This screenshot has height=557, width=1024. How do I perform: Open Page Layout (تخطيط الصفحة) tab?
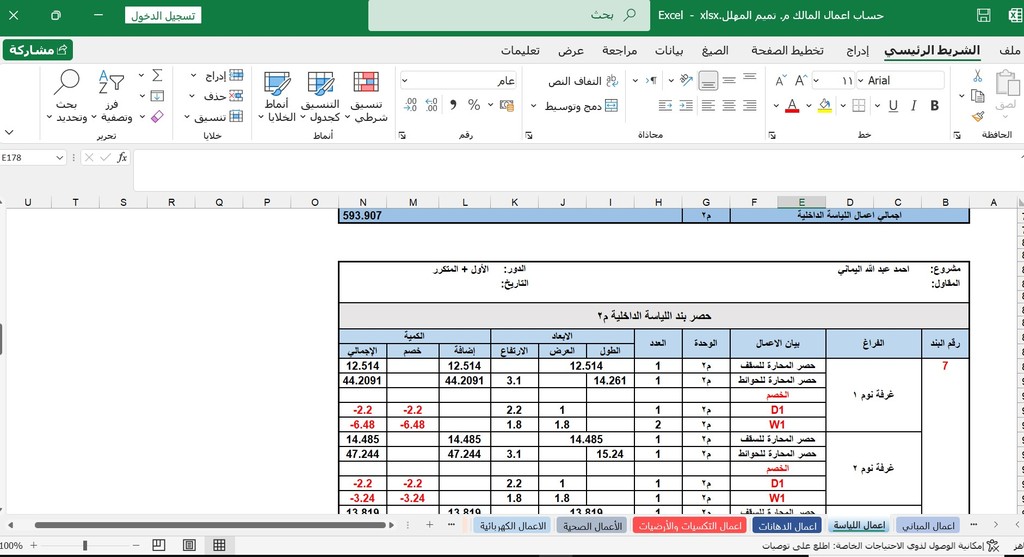(787, 50)
